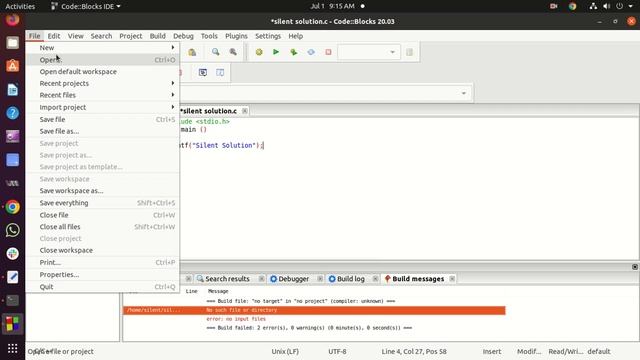Choose Save file as... entry
The image size is (640, 360).
coord(102,131)
